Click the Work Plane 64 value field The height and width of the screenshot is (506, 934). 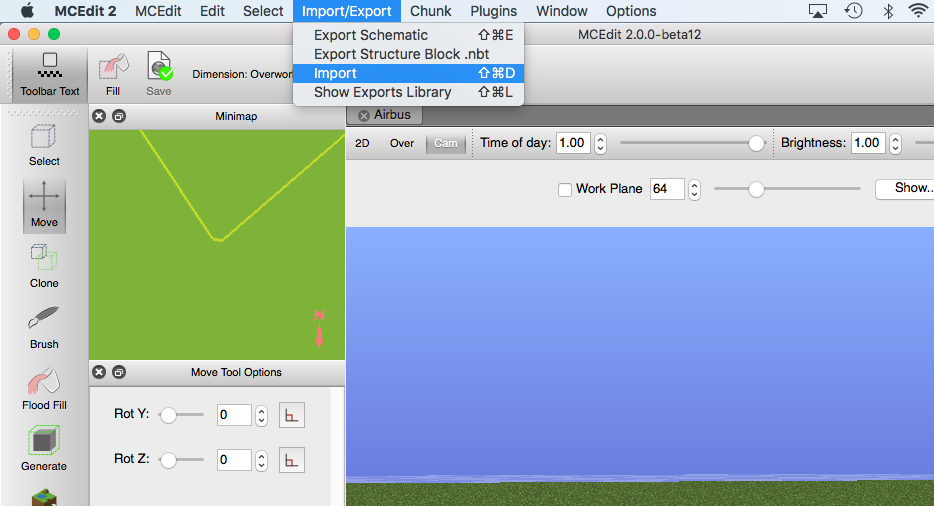click(667, 189)
